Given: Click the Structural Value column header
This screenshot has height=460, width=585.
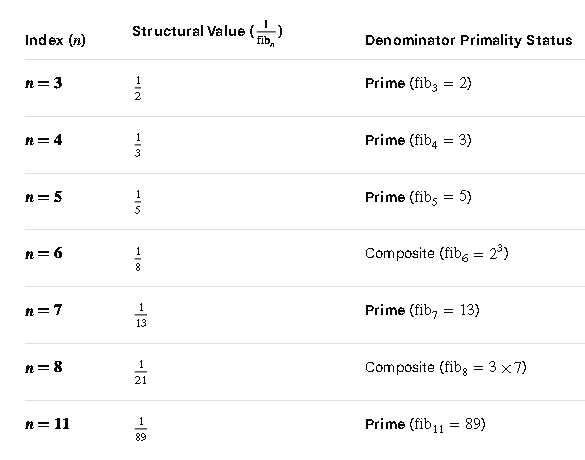Looking at the screenshot, I should pyautogui.click(x=207, y=33).
